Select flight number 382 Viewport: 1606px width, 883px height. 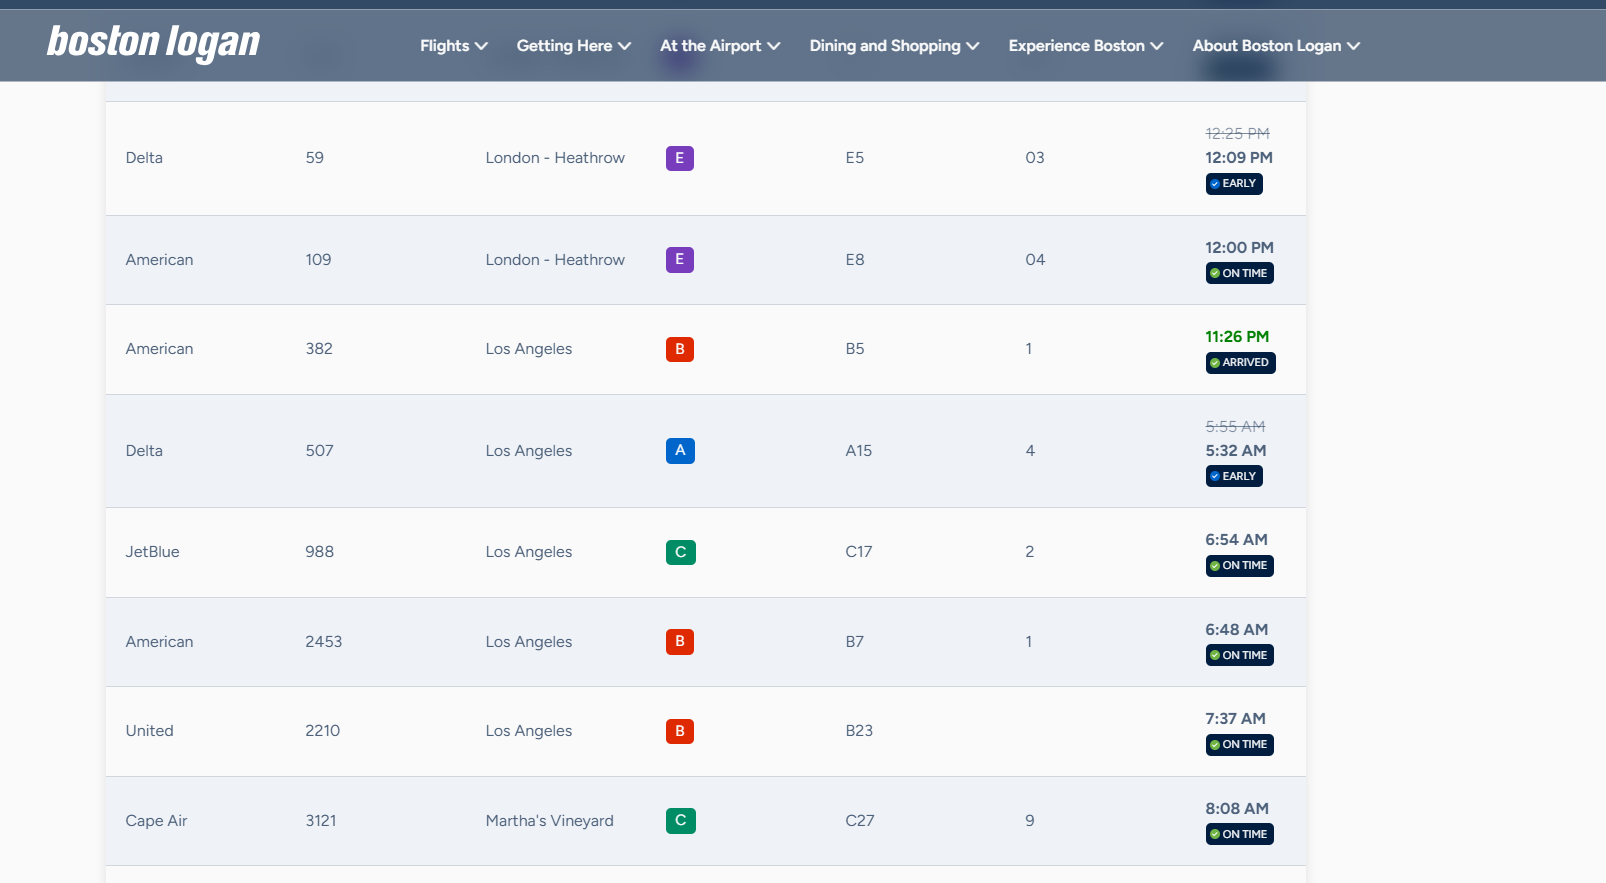pos(319,349)
